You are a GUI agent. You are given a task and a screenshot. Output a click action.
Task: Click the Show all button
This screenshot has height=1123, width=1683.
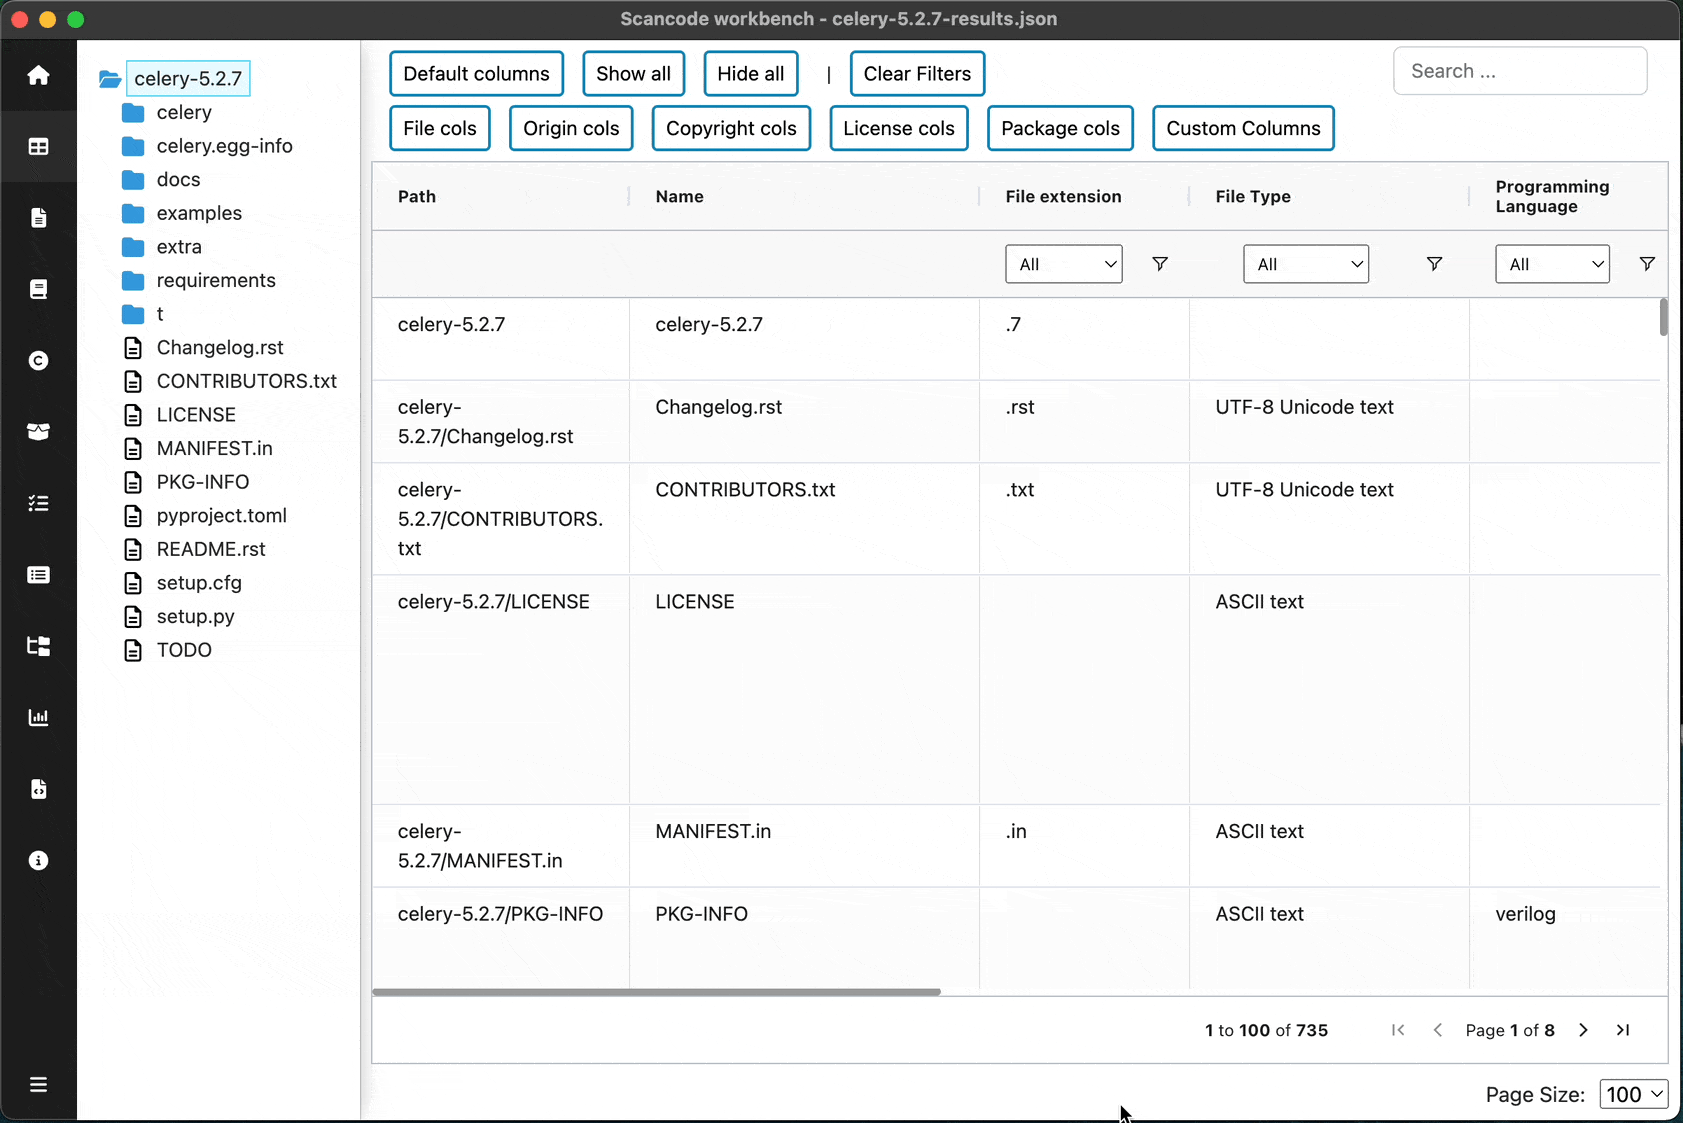pyautogui.click(x=633, y=74)
